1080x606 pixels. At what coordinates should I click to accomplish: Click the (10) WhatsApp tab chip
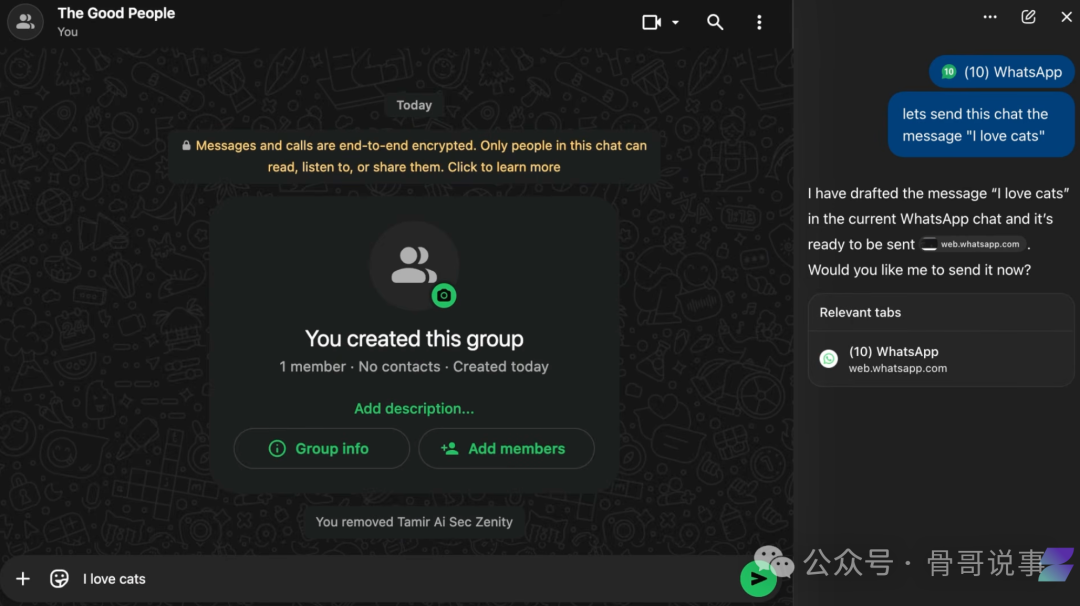click(x=1001, y=72)
